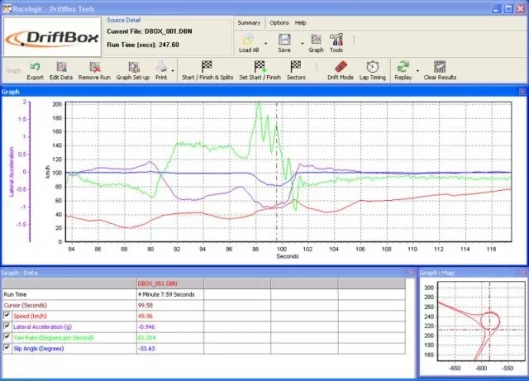Close the Graph panel
This screenshot has width=529, height=381.
tap(523, 91)
